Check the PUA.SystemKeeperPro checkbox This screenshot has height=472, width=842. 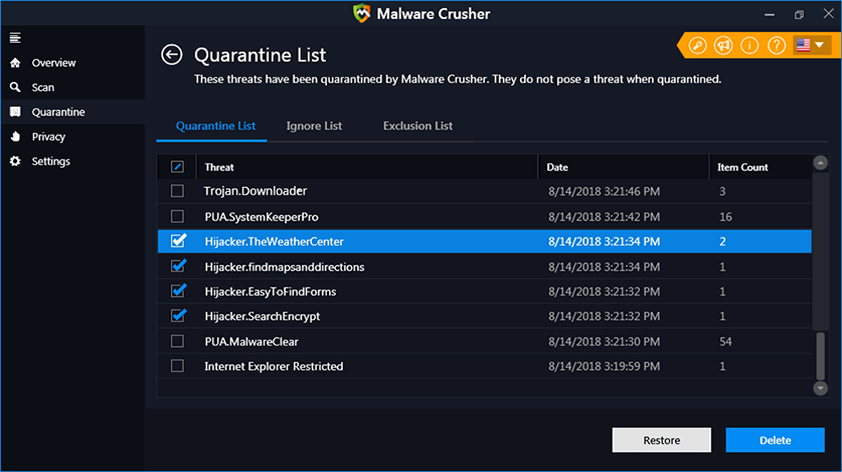click(x=177, y=216)
